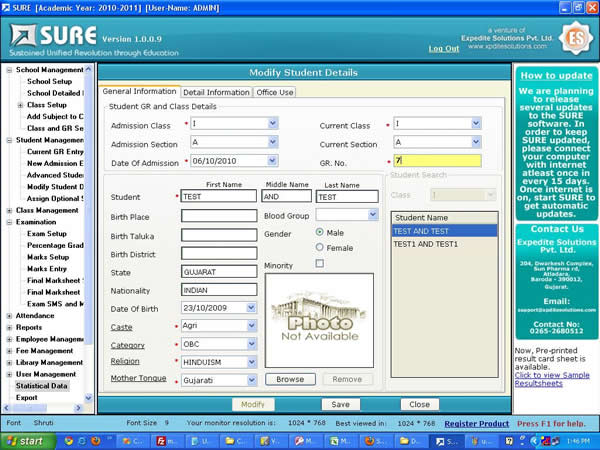The width and height of the screenshot is (600, 450).
Task: Open Final Marksheet in the tree
Action: pyautogui.click(x=54, y=292)
